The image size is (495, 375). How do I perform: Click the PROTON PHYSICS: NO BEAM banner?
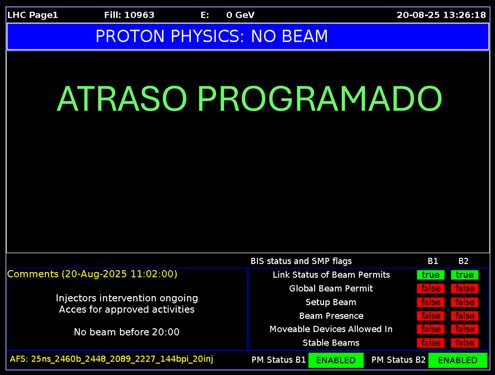point(248,36)
